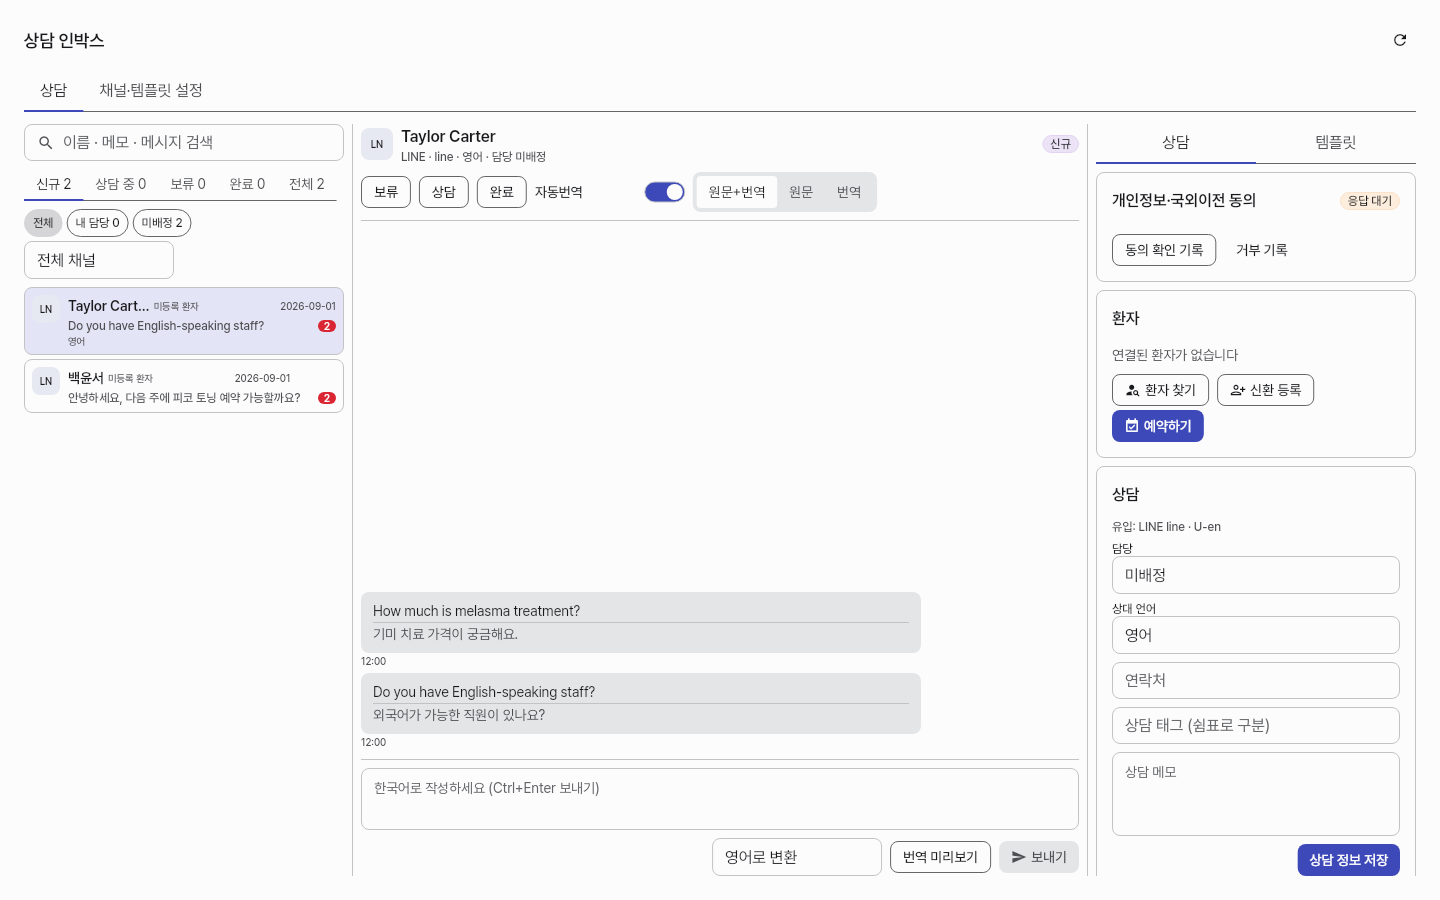Click the unread badge on Taylor Carter conversation
Viewport: 1440px width, 900px height.
[x=327, y=326]
